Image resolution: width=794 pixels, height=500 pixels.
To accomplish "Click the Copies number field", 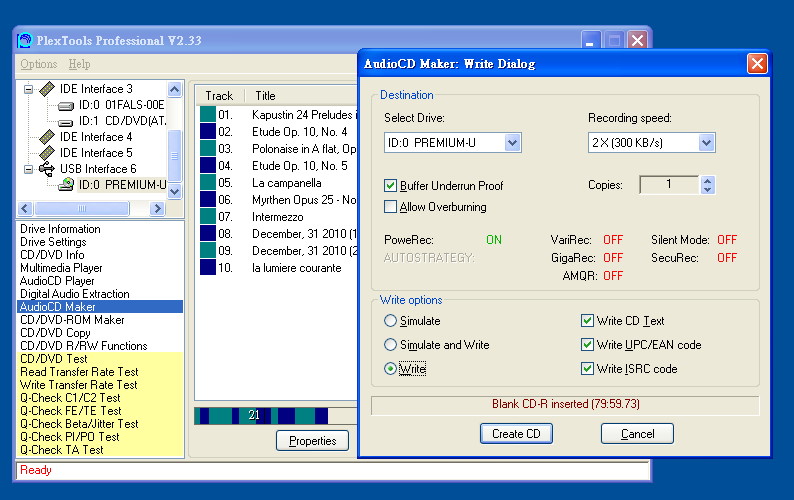I will (x=669, y=184).
